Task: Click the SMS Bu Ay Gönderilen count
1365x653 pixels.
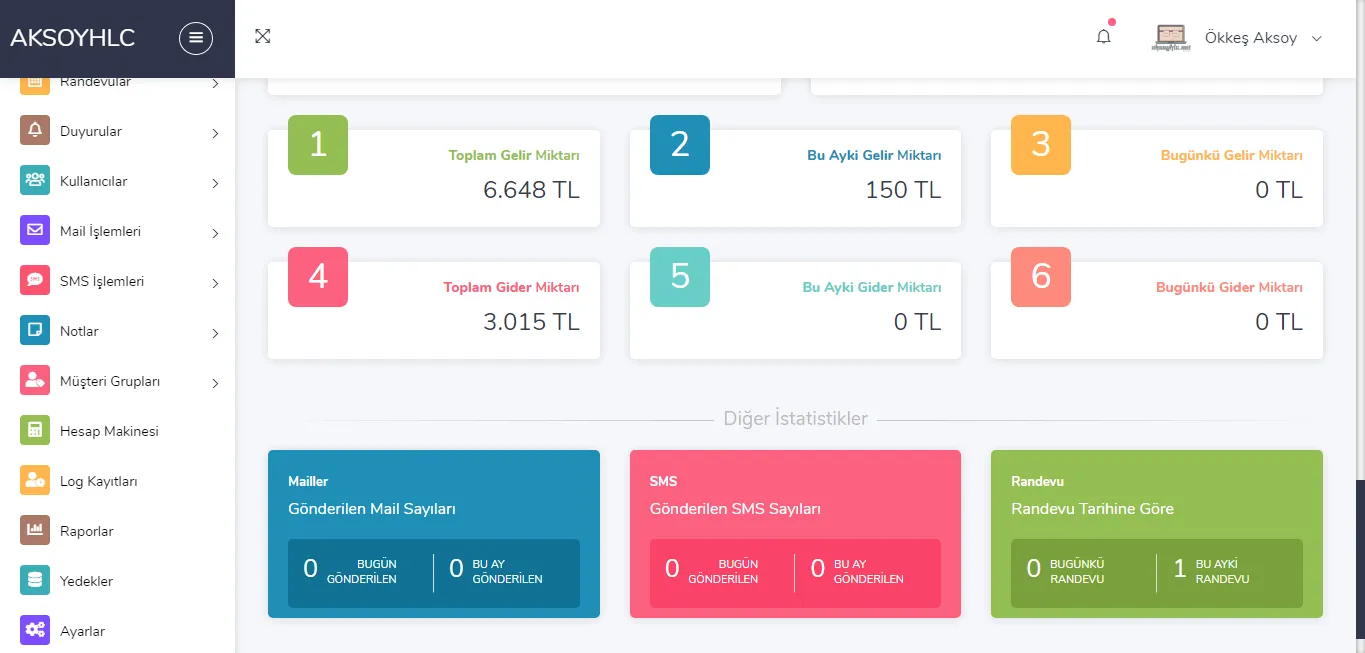Action: click(x=818, y=569)
